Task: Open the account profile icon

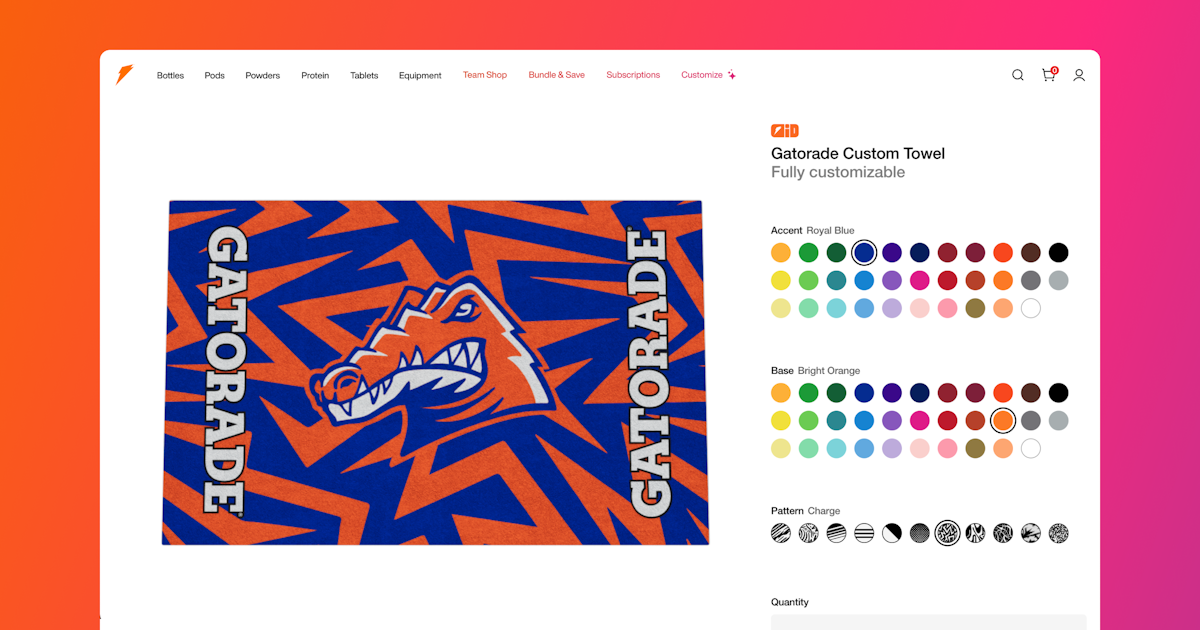Action: pos(1079,75)
